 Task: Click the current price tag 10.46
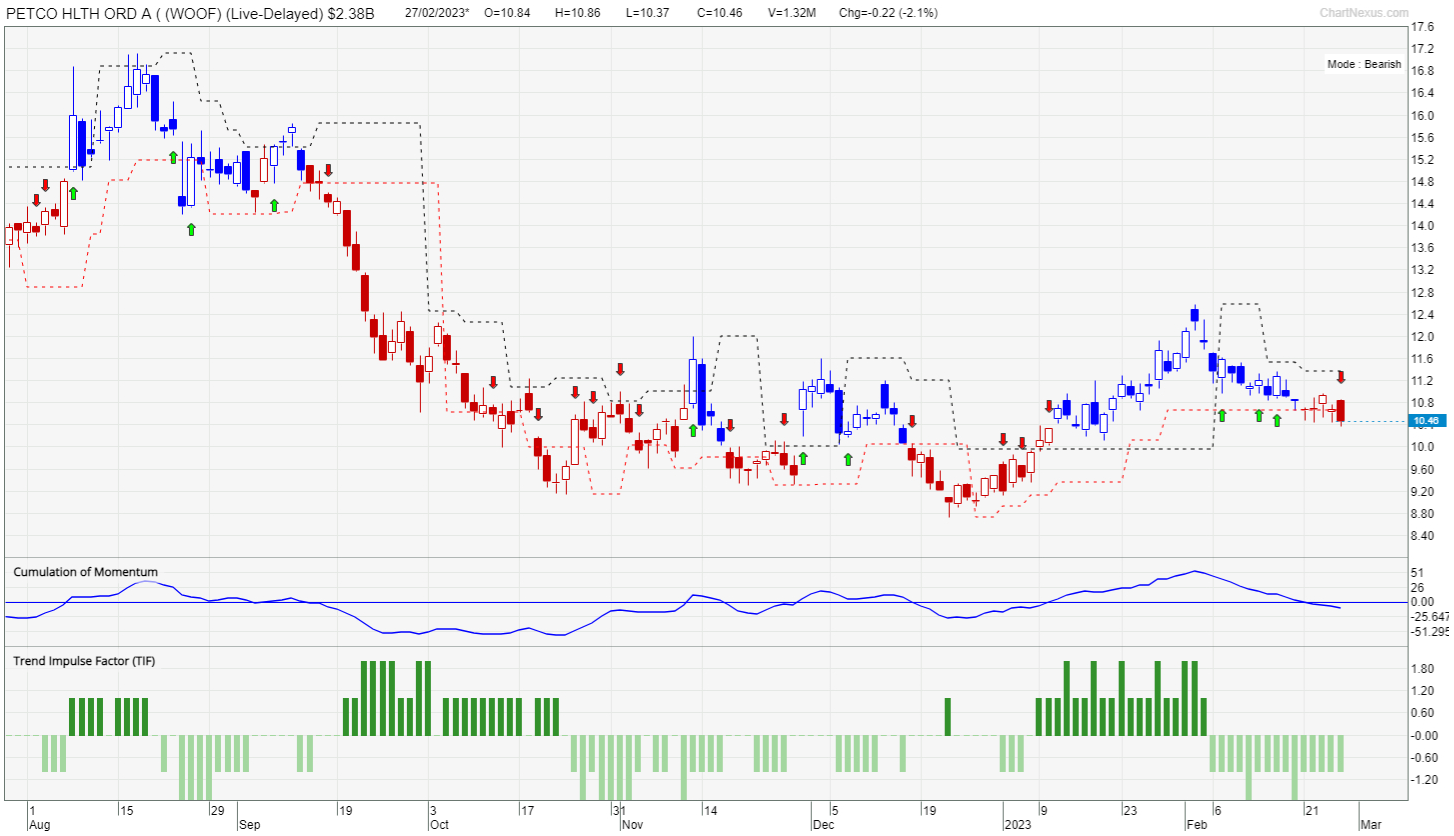click(1425, 421)
